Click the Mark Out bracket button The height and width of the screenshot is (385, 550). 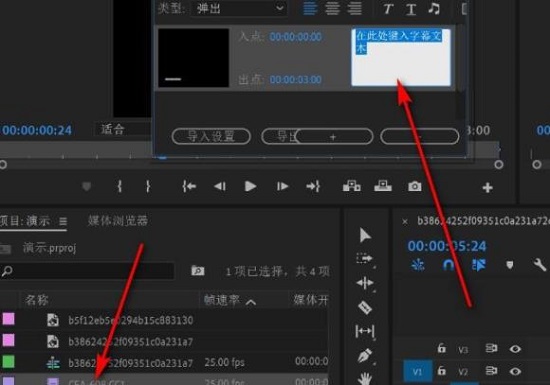pos(148,186)
